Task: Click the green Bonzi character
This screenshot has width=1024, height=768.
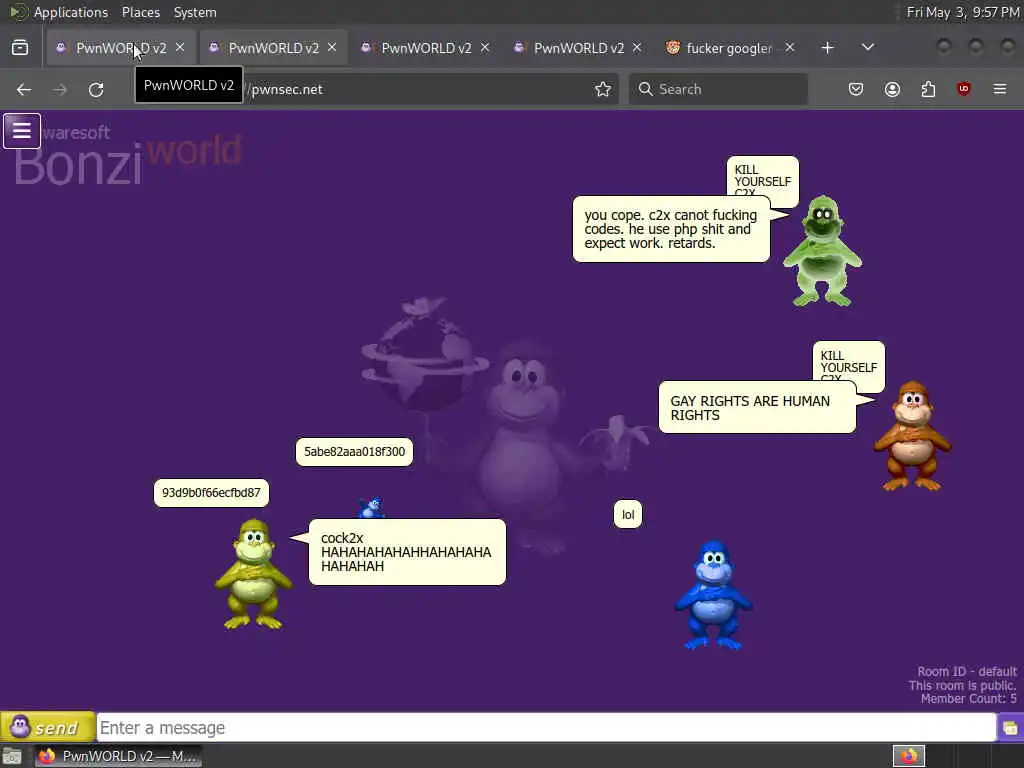Action: coord(822,251)
